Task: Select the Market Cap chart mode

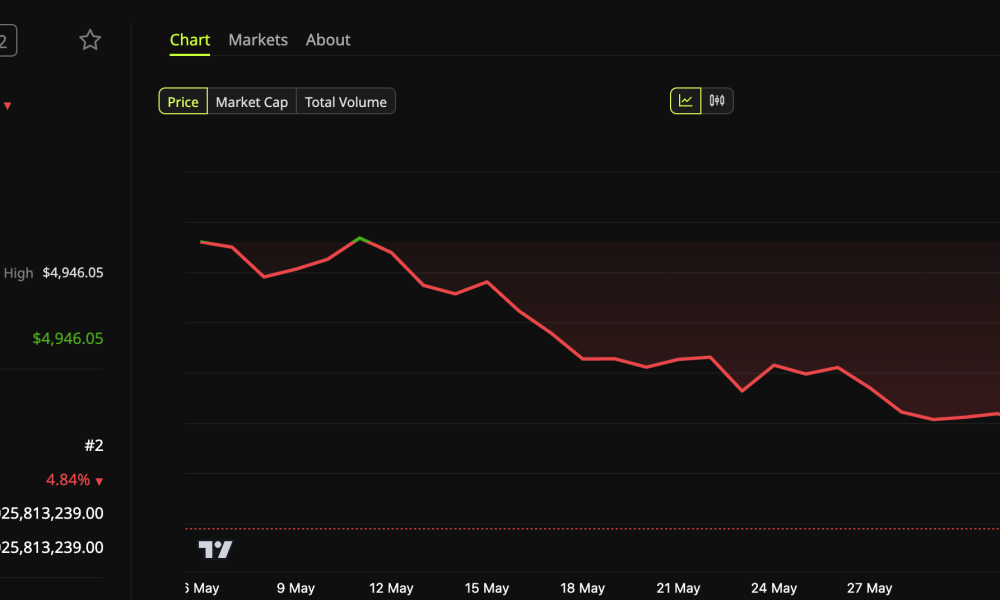Action: click(252, 101)
